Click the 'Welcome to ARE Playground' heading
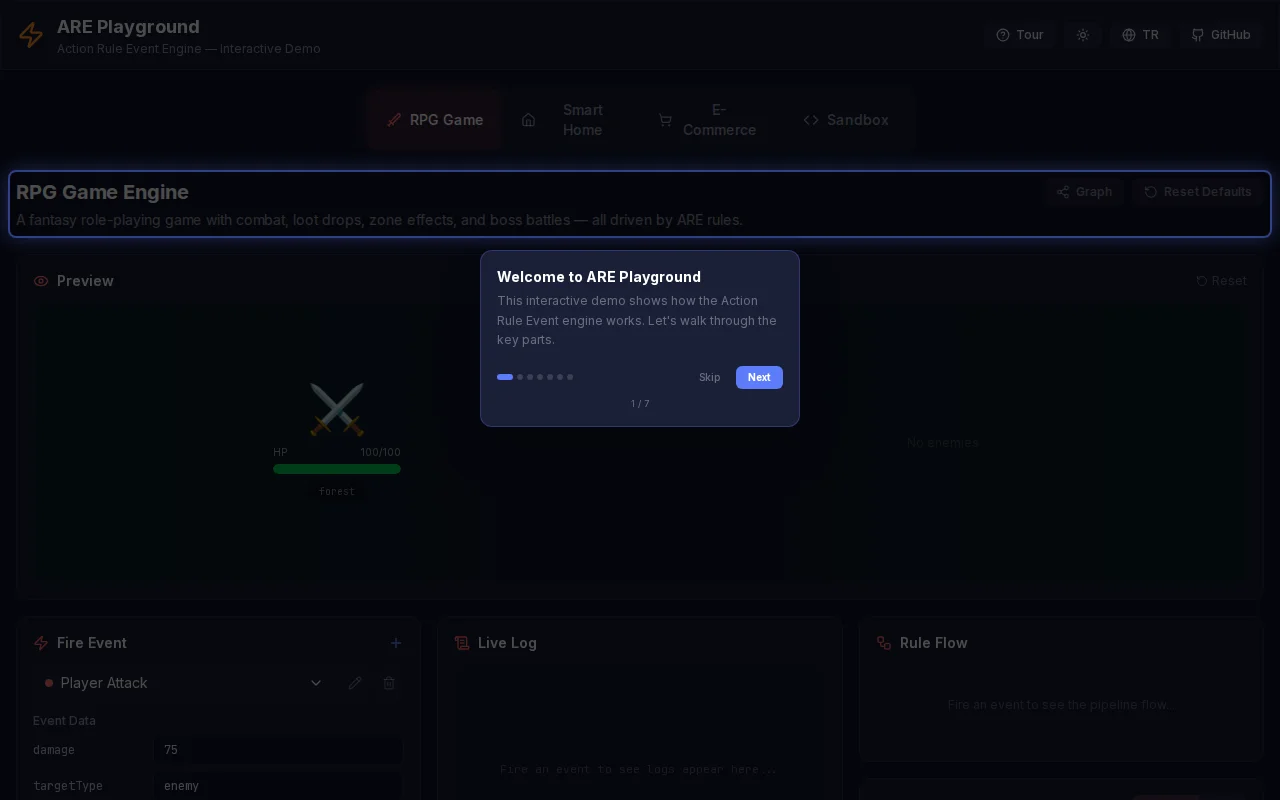This screenshot has height=800, width=1280. tap(599, 277)
